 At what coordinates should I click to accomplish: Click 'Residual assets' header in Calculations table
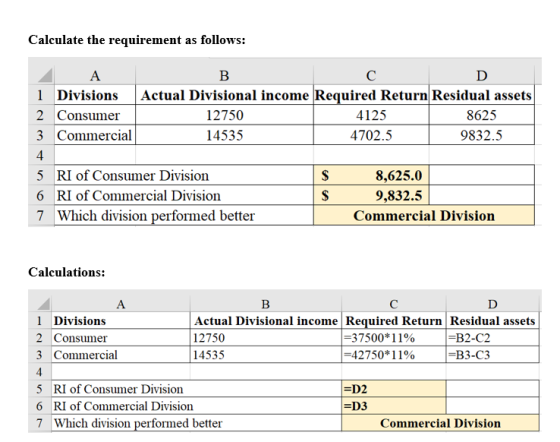point(492,321)
